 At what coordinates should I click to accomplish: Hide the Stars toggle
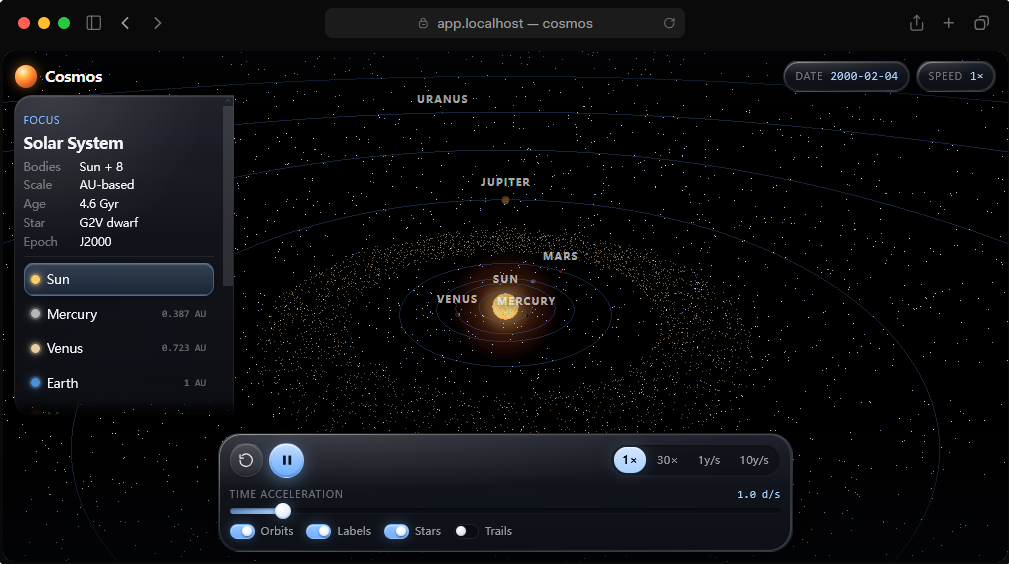pos(396,531)
